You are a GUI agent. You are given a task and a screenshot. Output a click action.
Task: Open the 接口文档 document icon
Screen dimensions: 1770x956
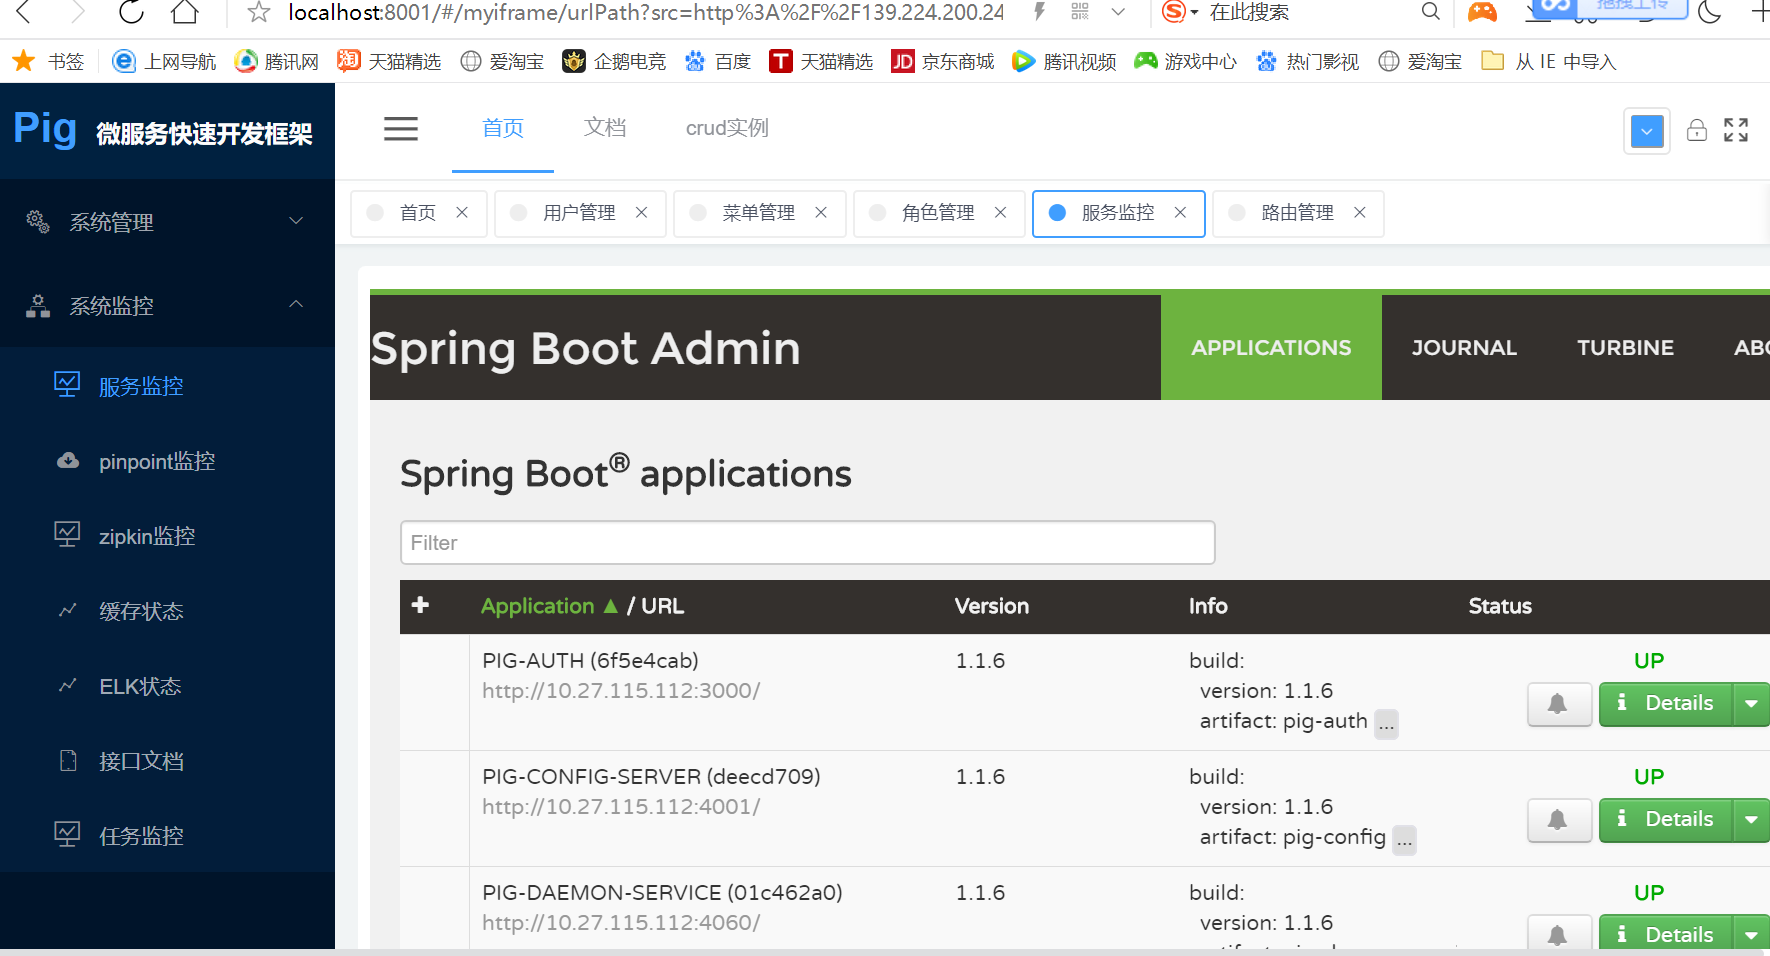click(66, 760)
